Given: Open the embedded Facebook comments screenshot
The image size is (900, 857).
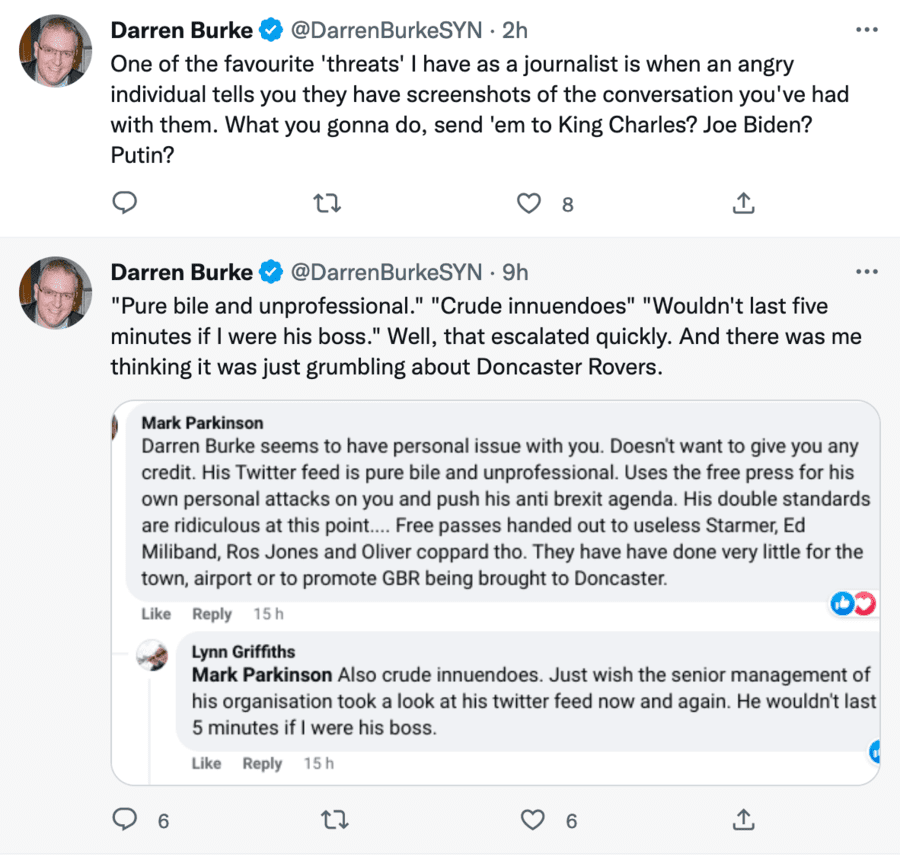Looking at the screenshot, I should 495,590.
